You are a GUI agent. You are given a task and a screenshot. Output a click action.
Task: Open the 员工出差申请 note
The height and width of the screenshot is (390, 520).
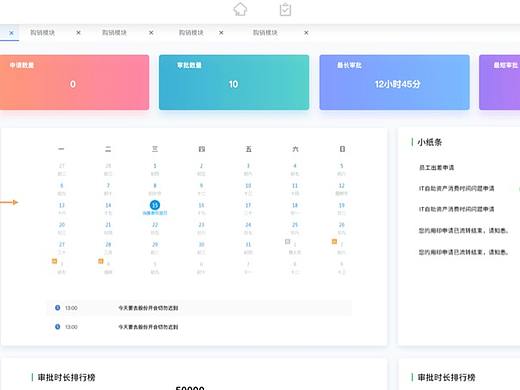click(x=436, y=168)
